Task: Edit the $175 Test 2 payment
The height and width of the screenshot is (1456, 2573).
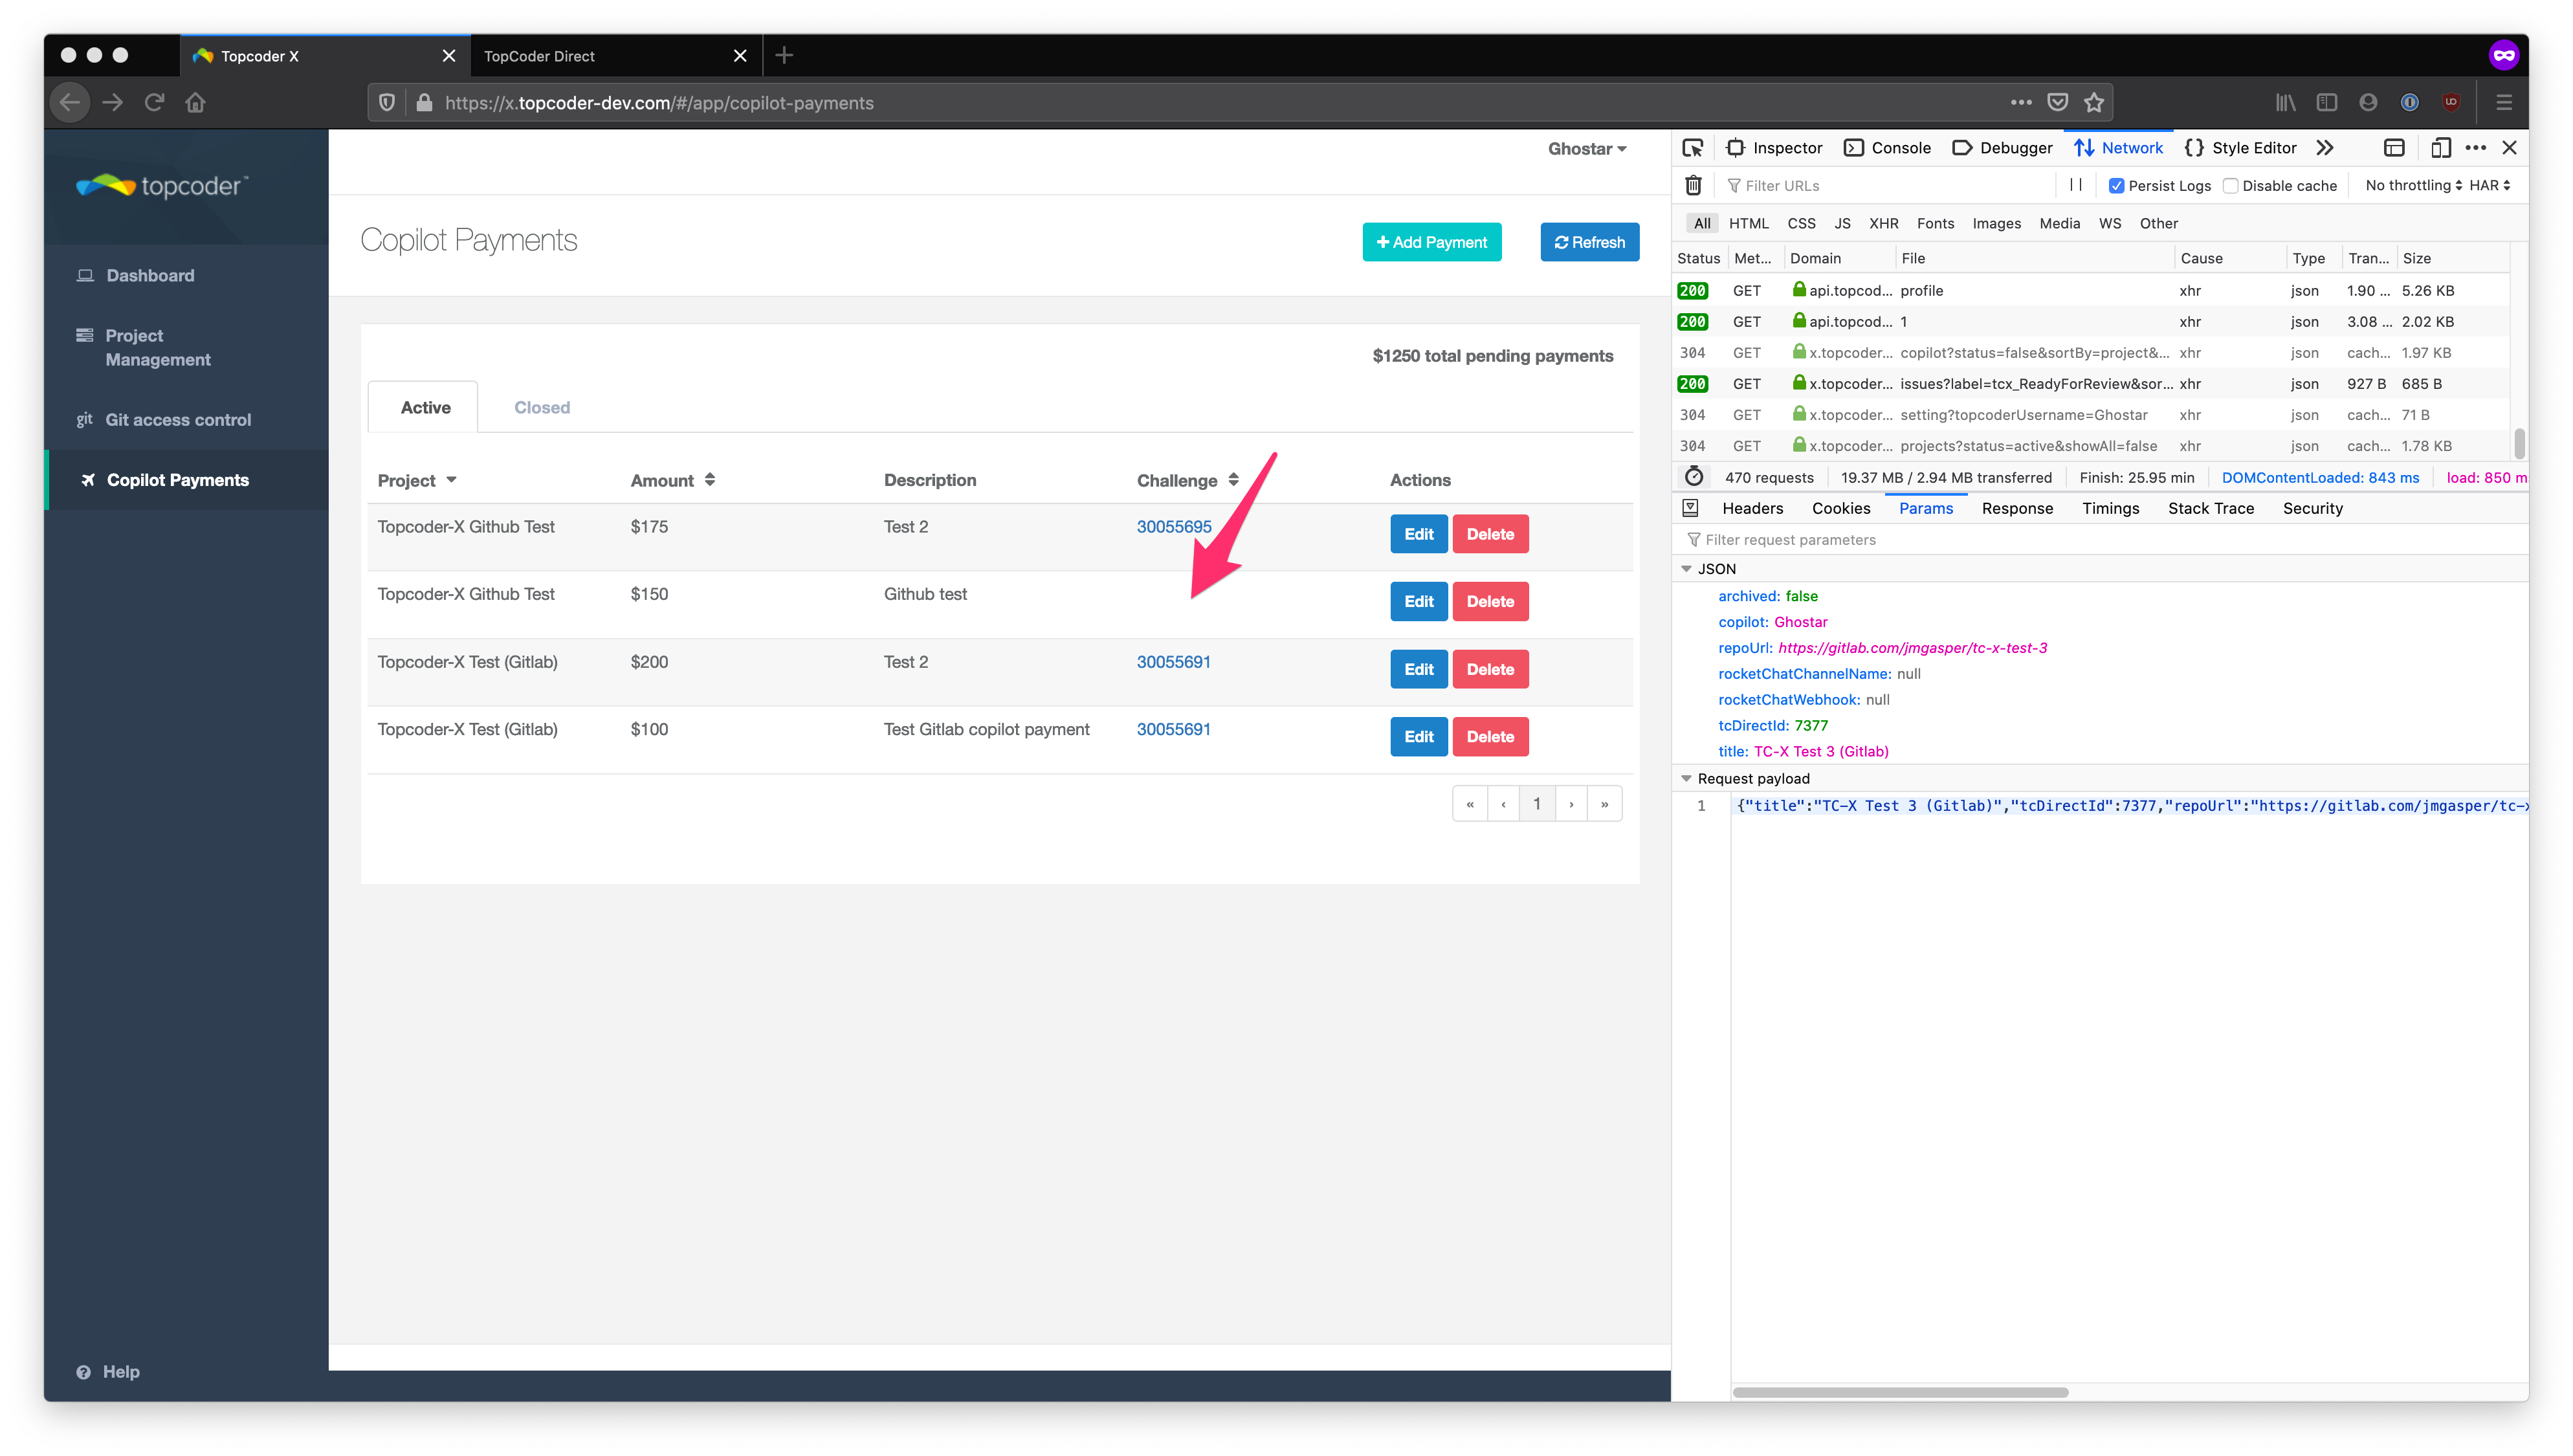Action: point(1418,534)
